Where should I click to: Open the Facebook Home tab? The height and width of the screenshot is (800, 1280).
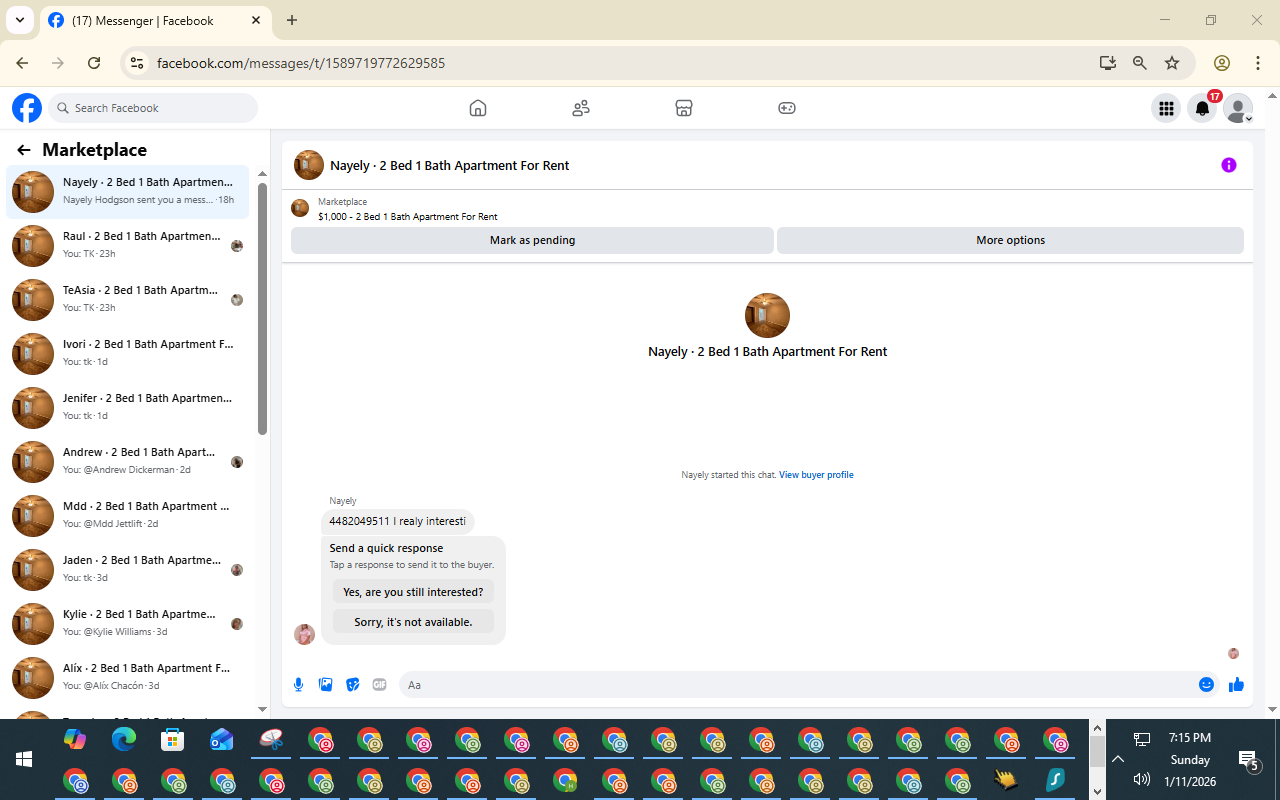click(478, 108)
